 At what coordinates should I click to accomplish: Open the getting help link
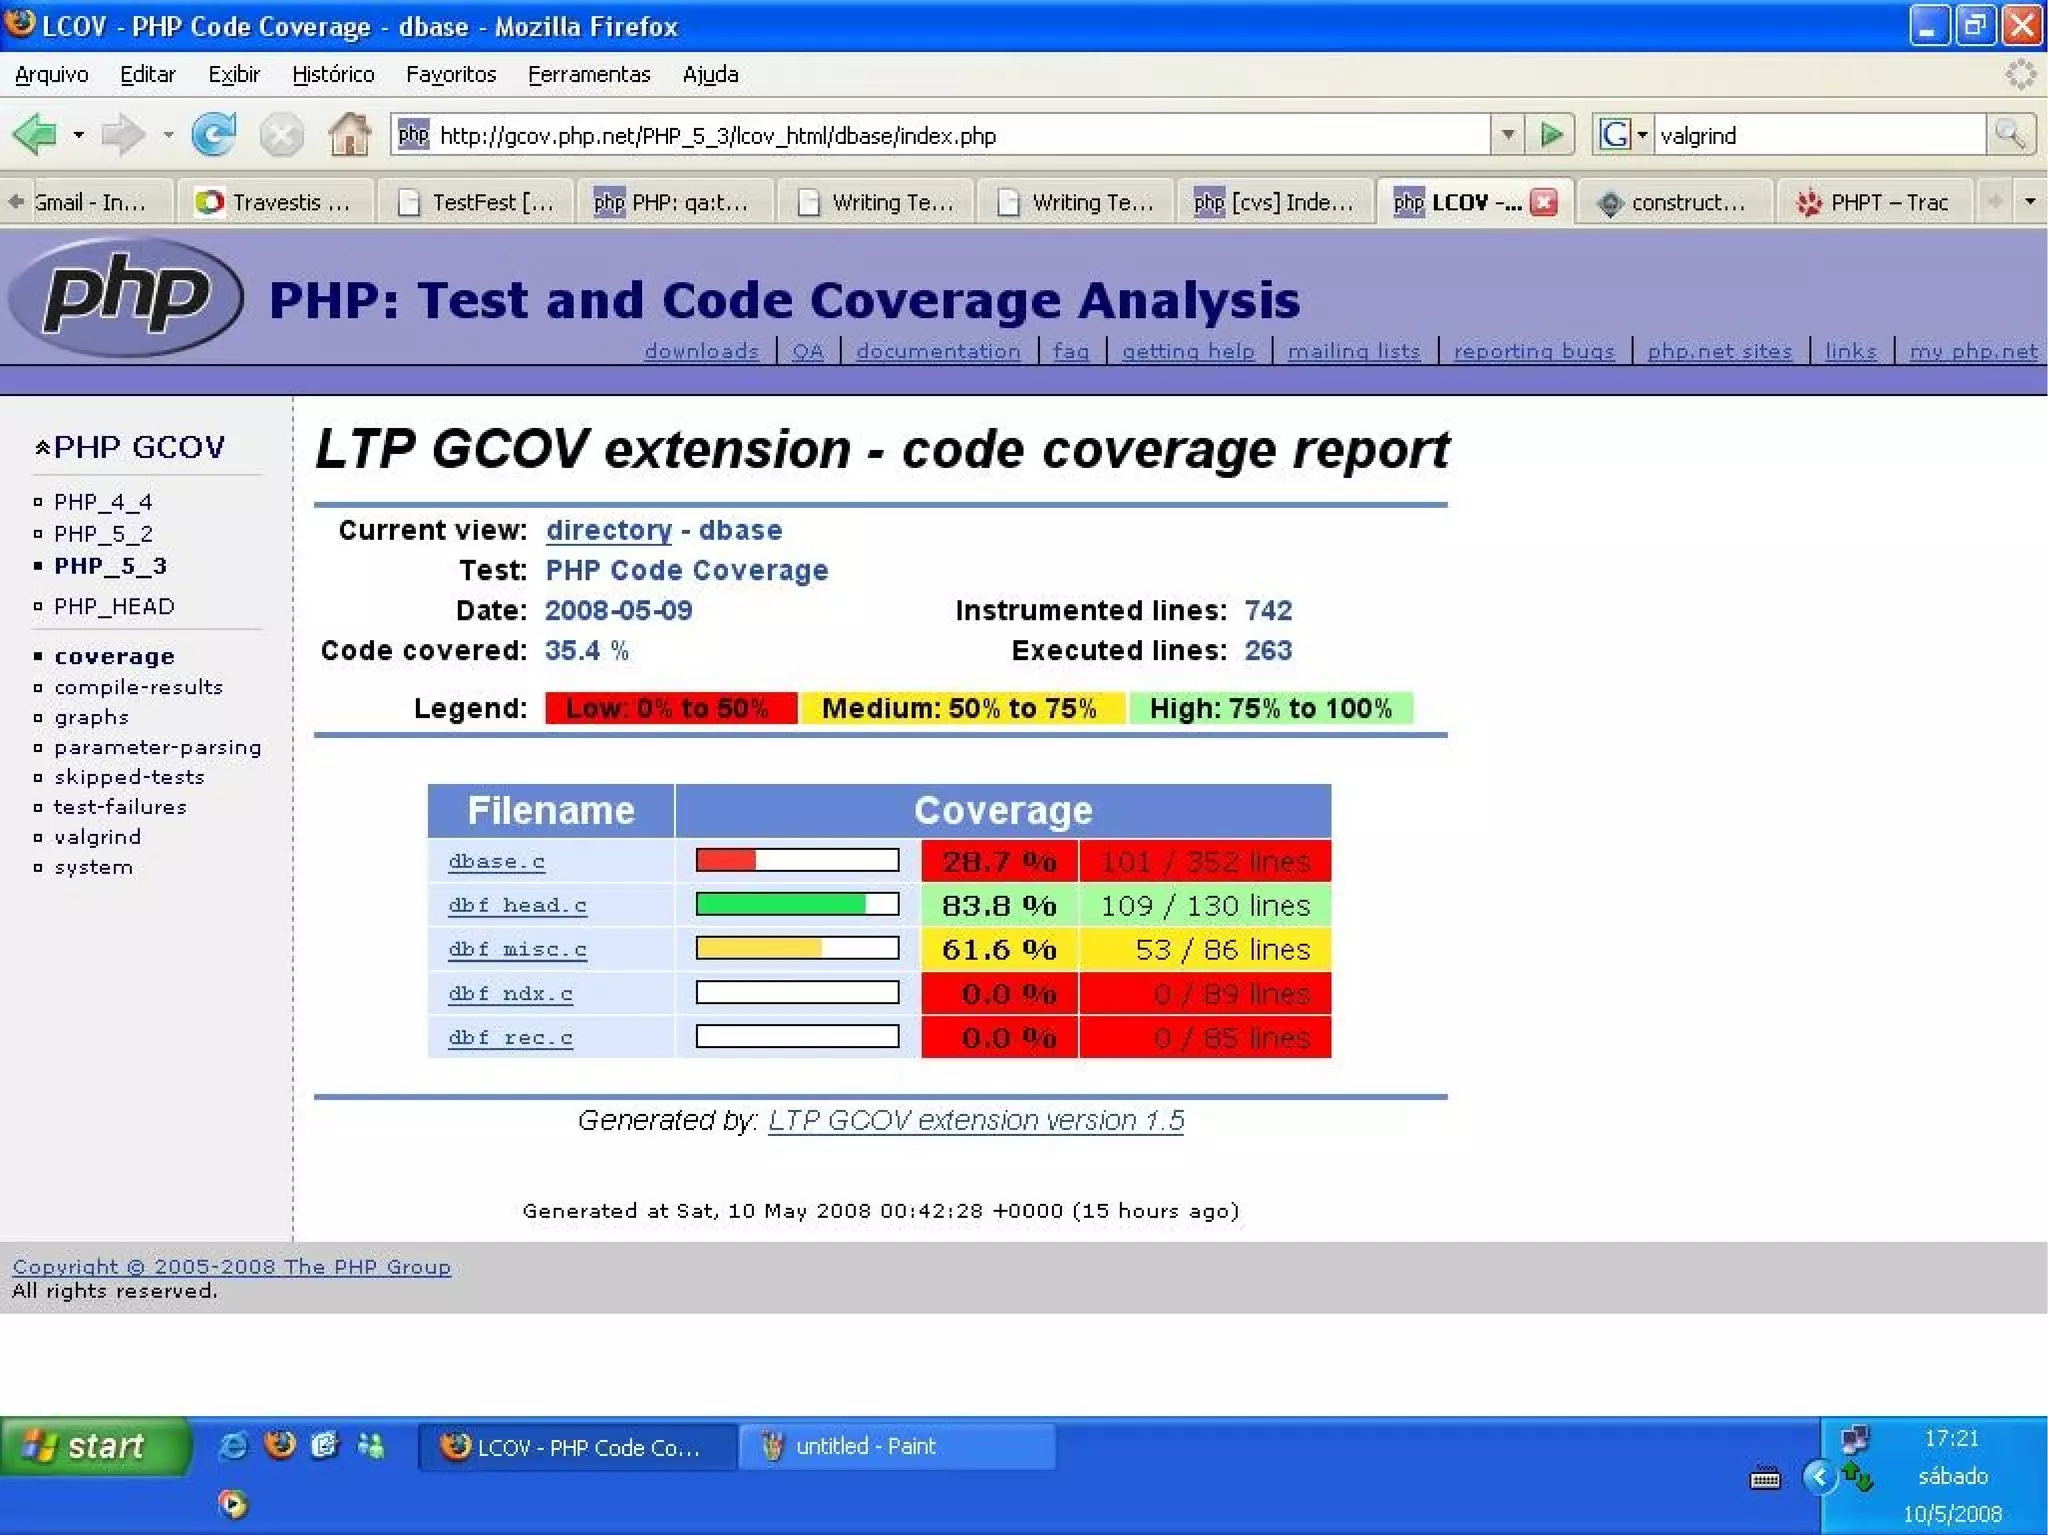[x=1188, y=351]
